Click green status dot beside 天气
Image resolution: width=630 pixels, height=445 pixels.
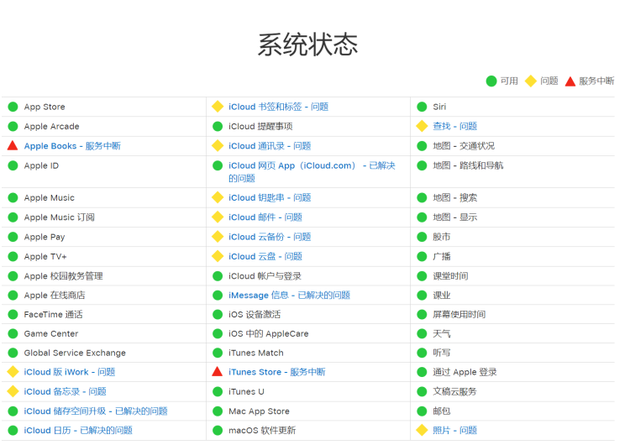pyautogui.click(x=422, y=333)
